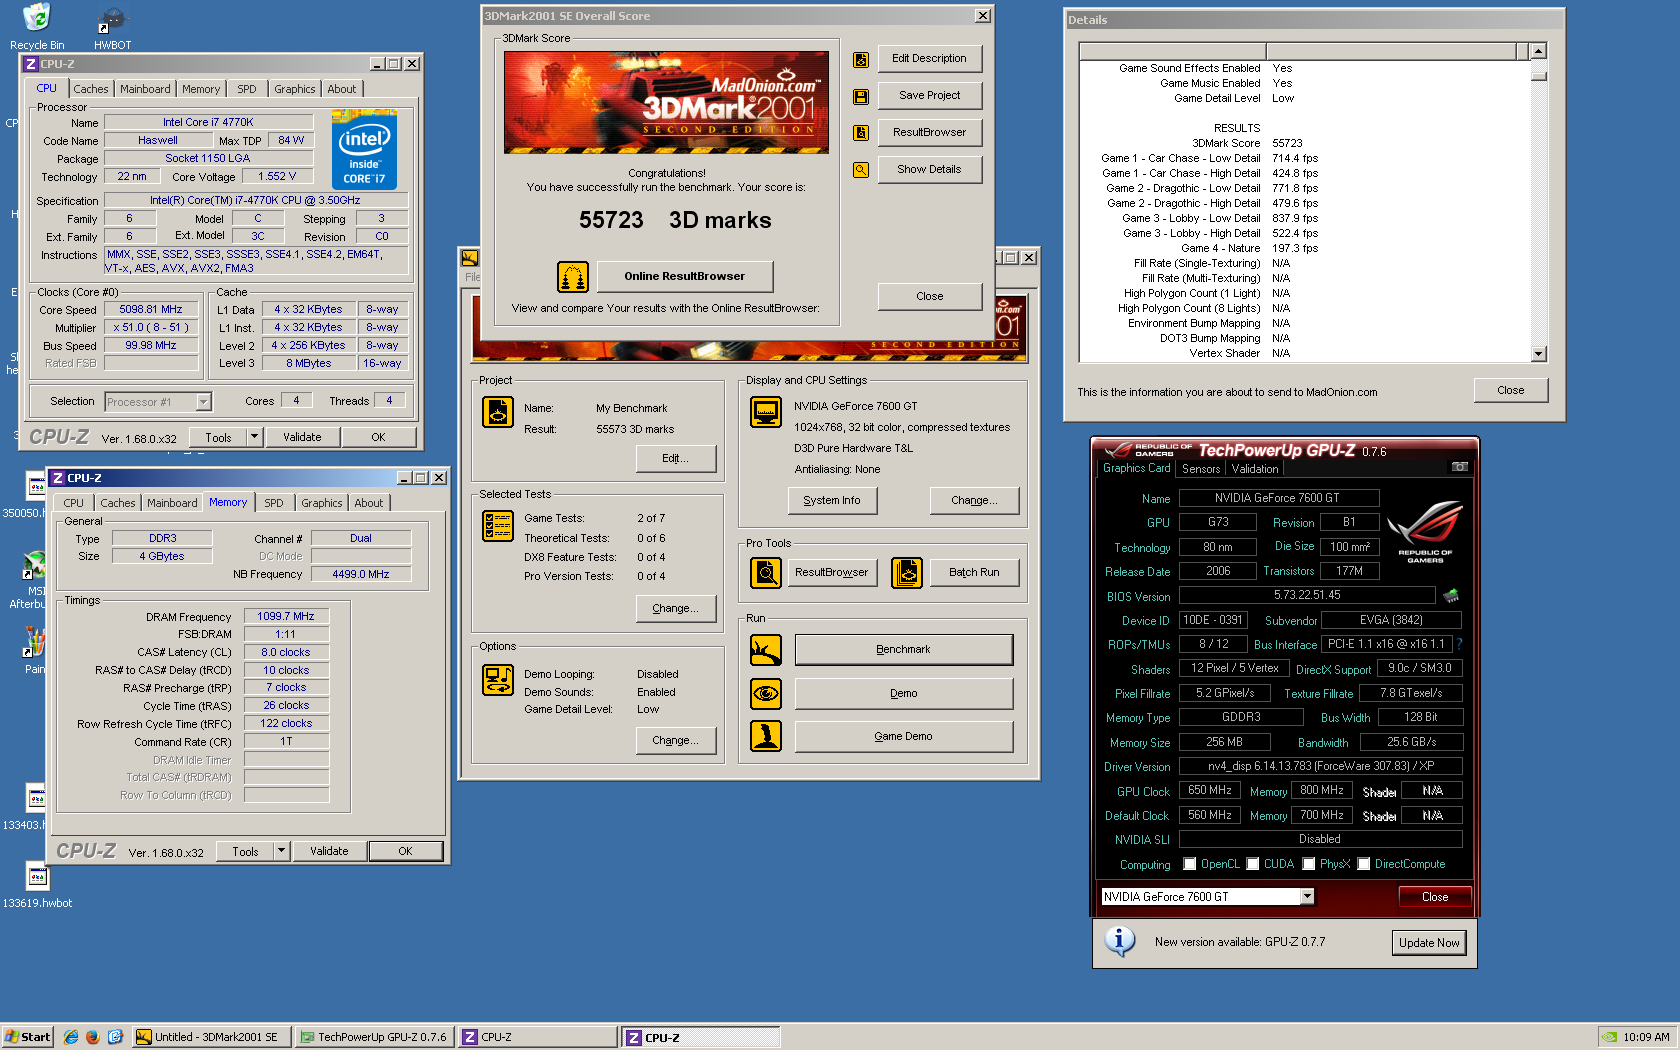Toggle the PhysX checkbox in GPU-Z
Image resolution: width=1680 pixels, height=1050 pixels.
click(x=1308, y=864)
